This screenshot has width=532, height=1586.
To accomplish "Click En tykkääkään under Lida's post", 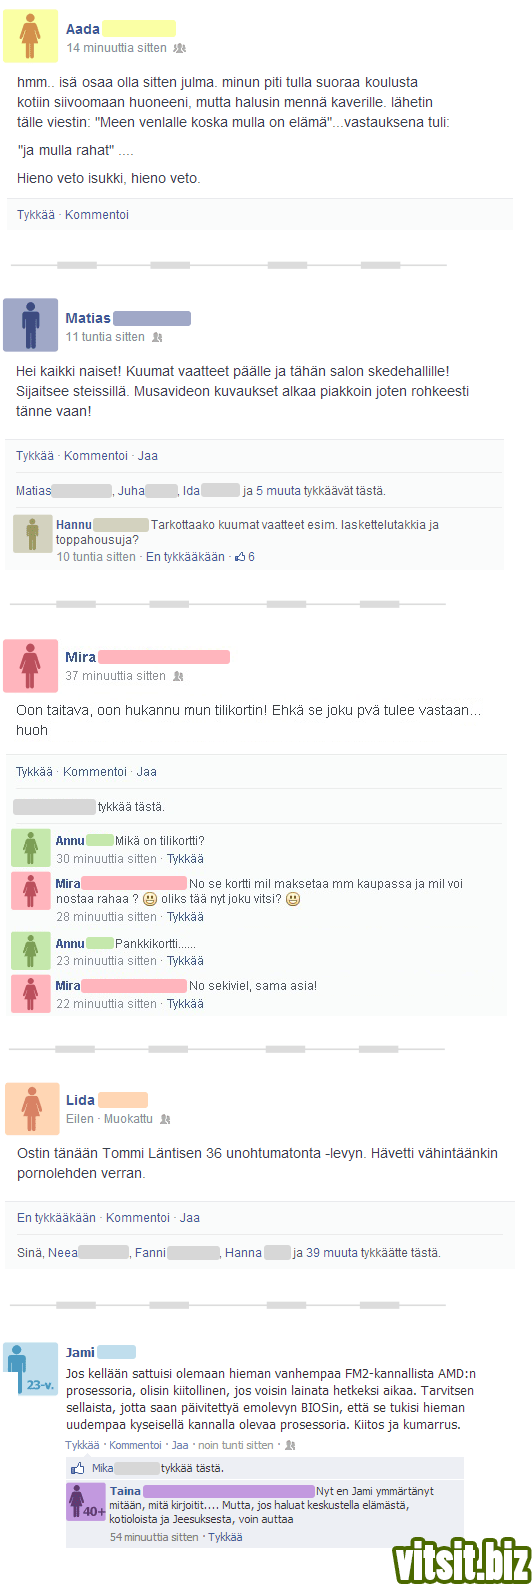I will pyautogui.click(x=57, y=1218).
